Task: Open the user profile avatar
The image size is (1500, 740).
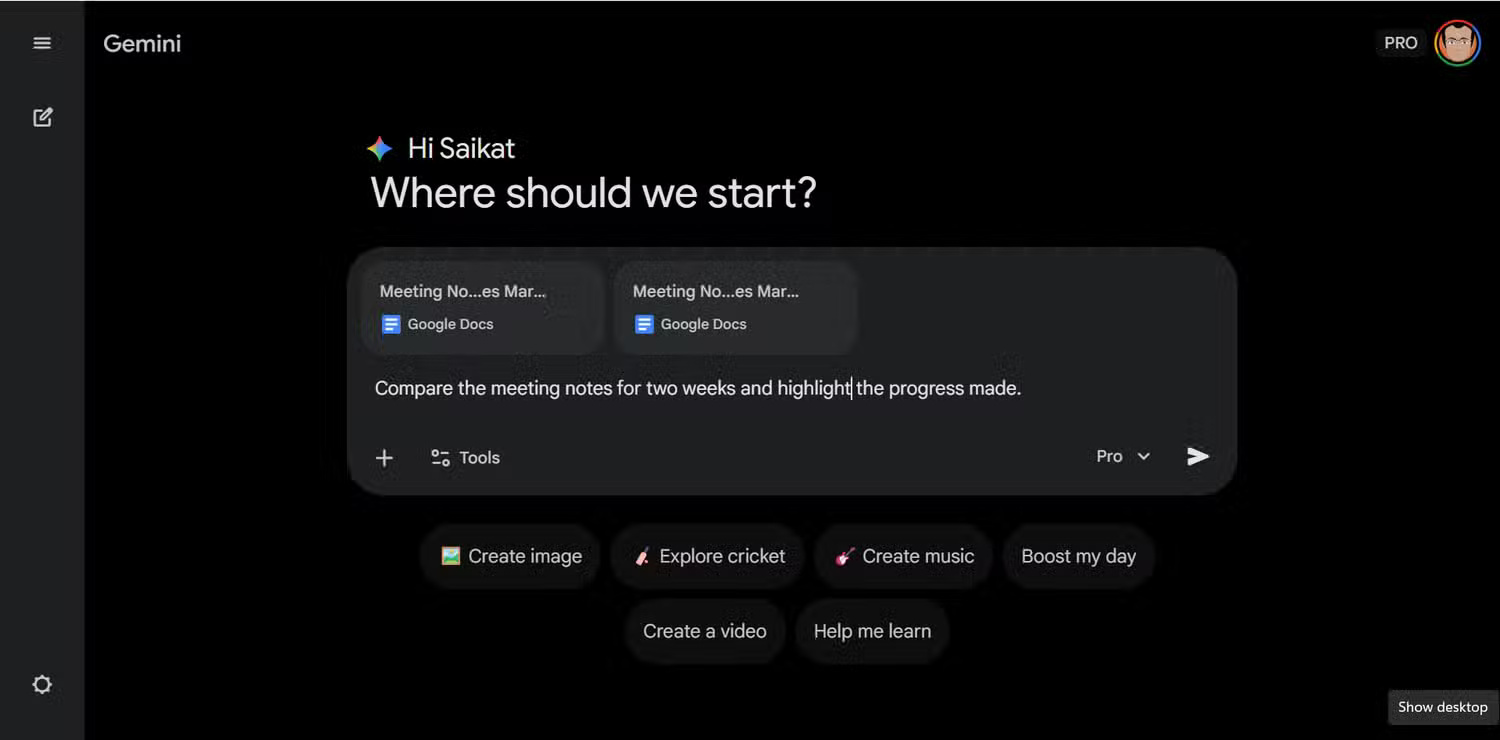Action: click(x=1457, y=43)
